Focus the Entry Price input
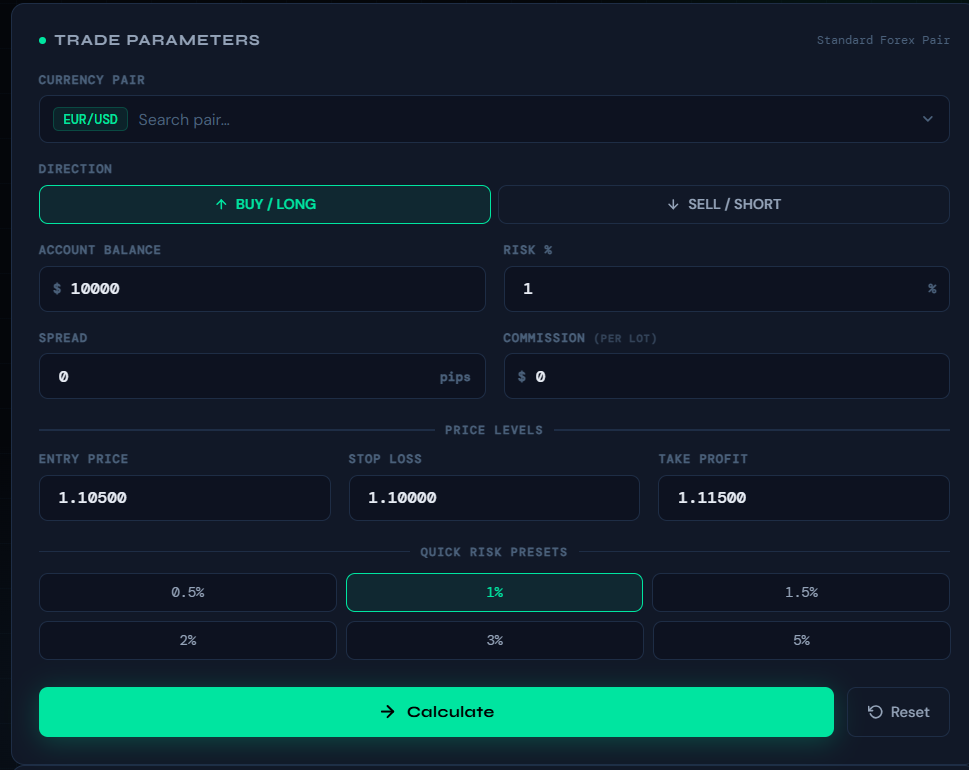Viewport: 969px width, 770px height. [185, 498]
